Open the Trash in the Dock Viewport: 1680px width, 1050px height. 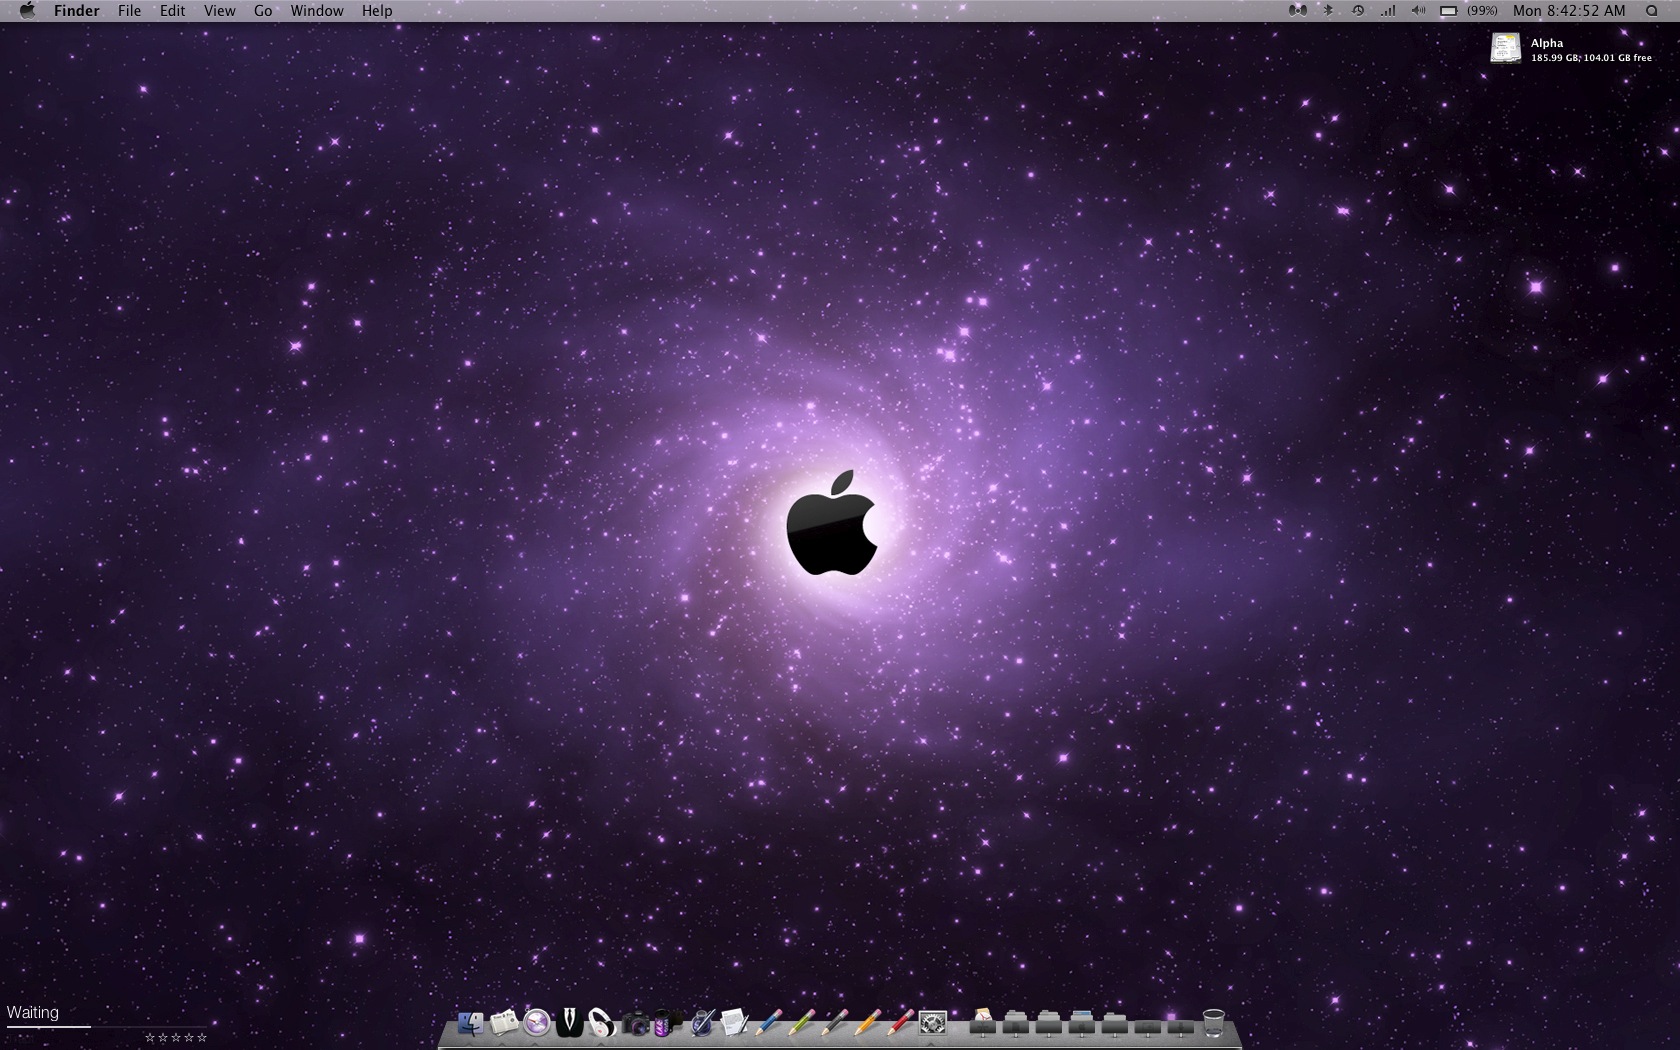pos(1213,1023)
